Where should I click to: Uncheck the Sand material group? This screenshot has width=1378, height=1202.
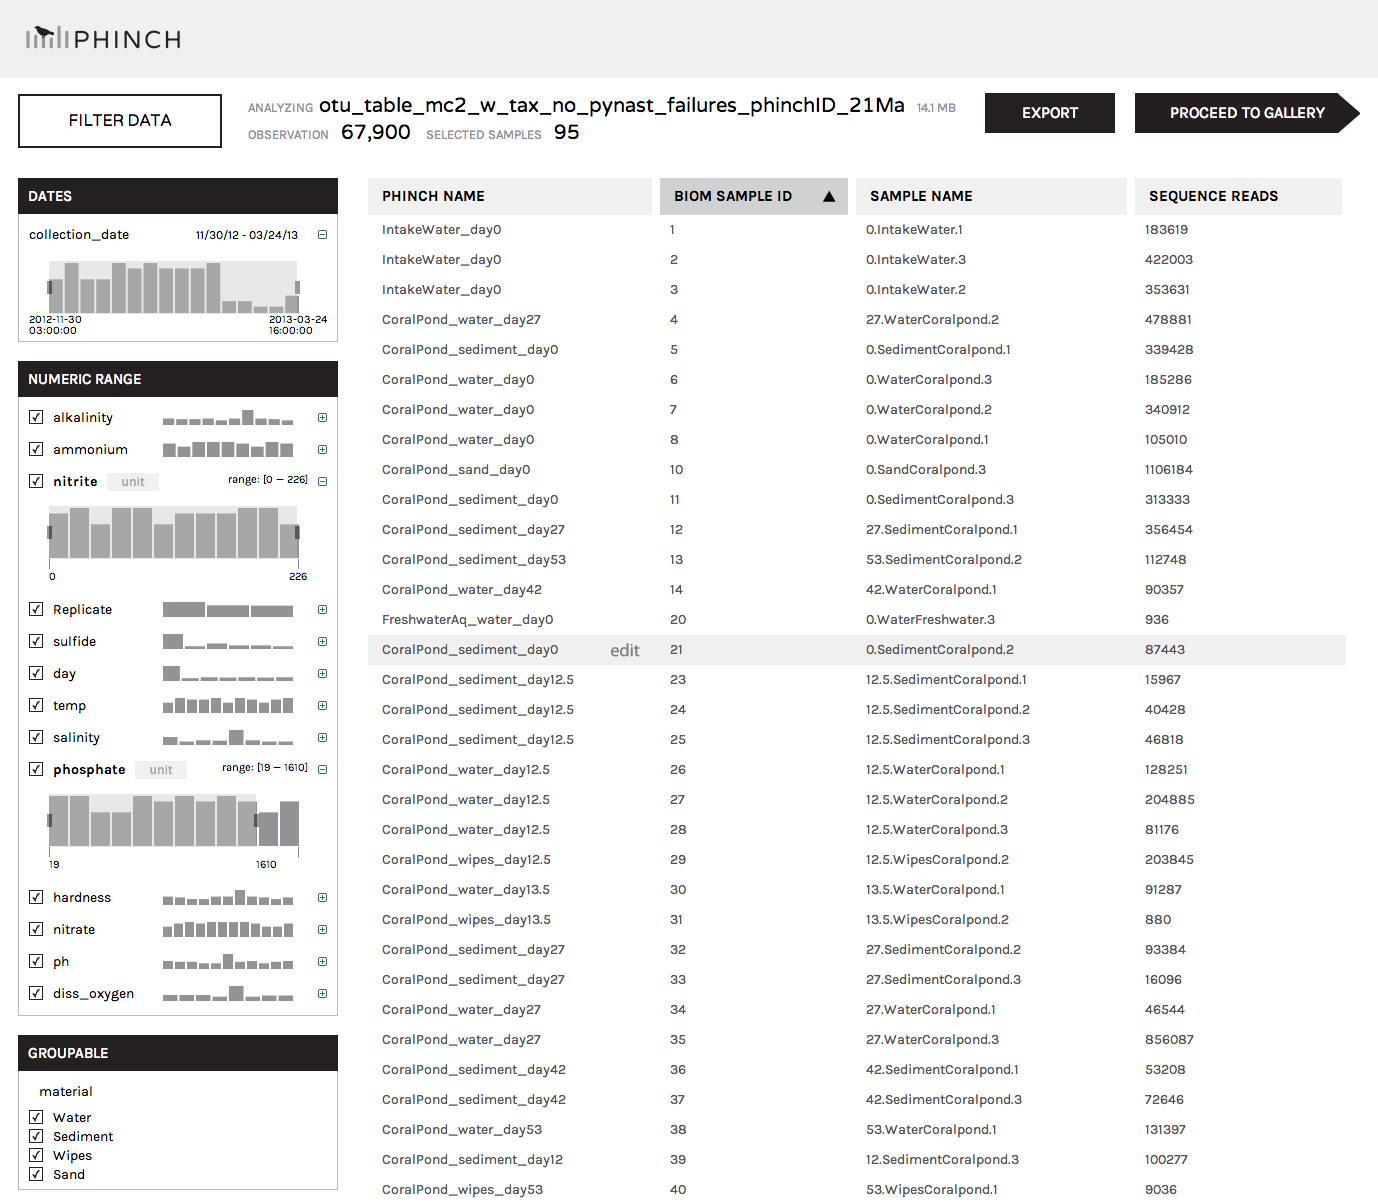[36, 1174]
